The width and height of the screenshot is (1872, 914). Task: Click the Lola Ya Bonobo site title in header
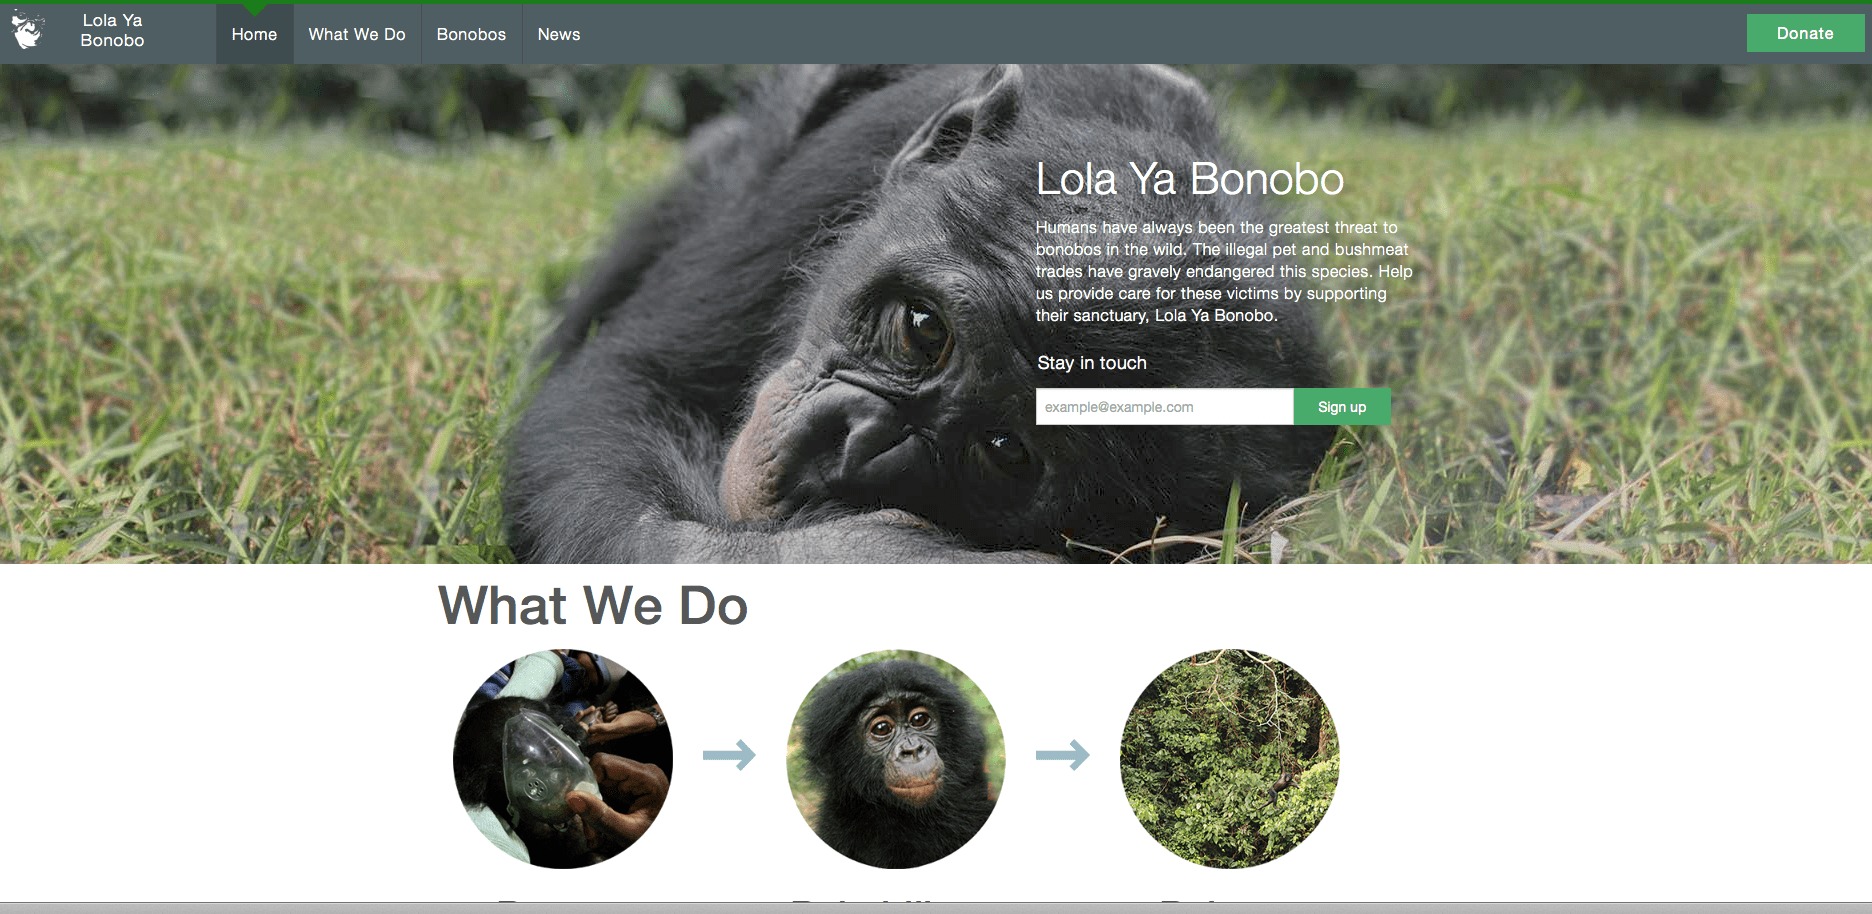[112, 30]
